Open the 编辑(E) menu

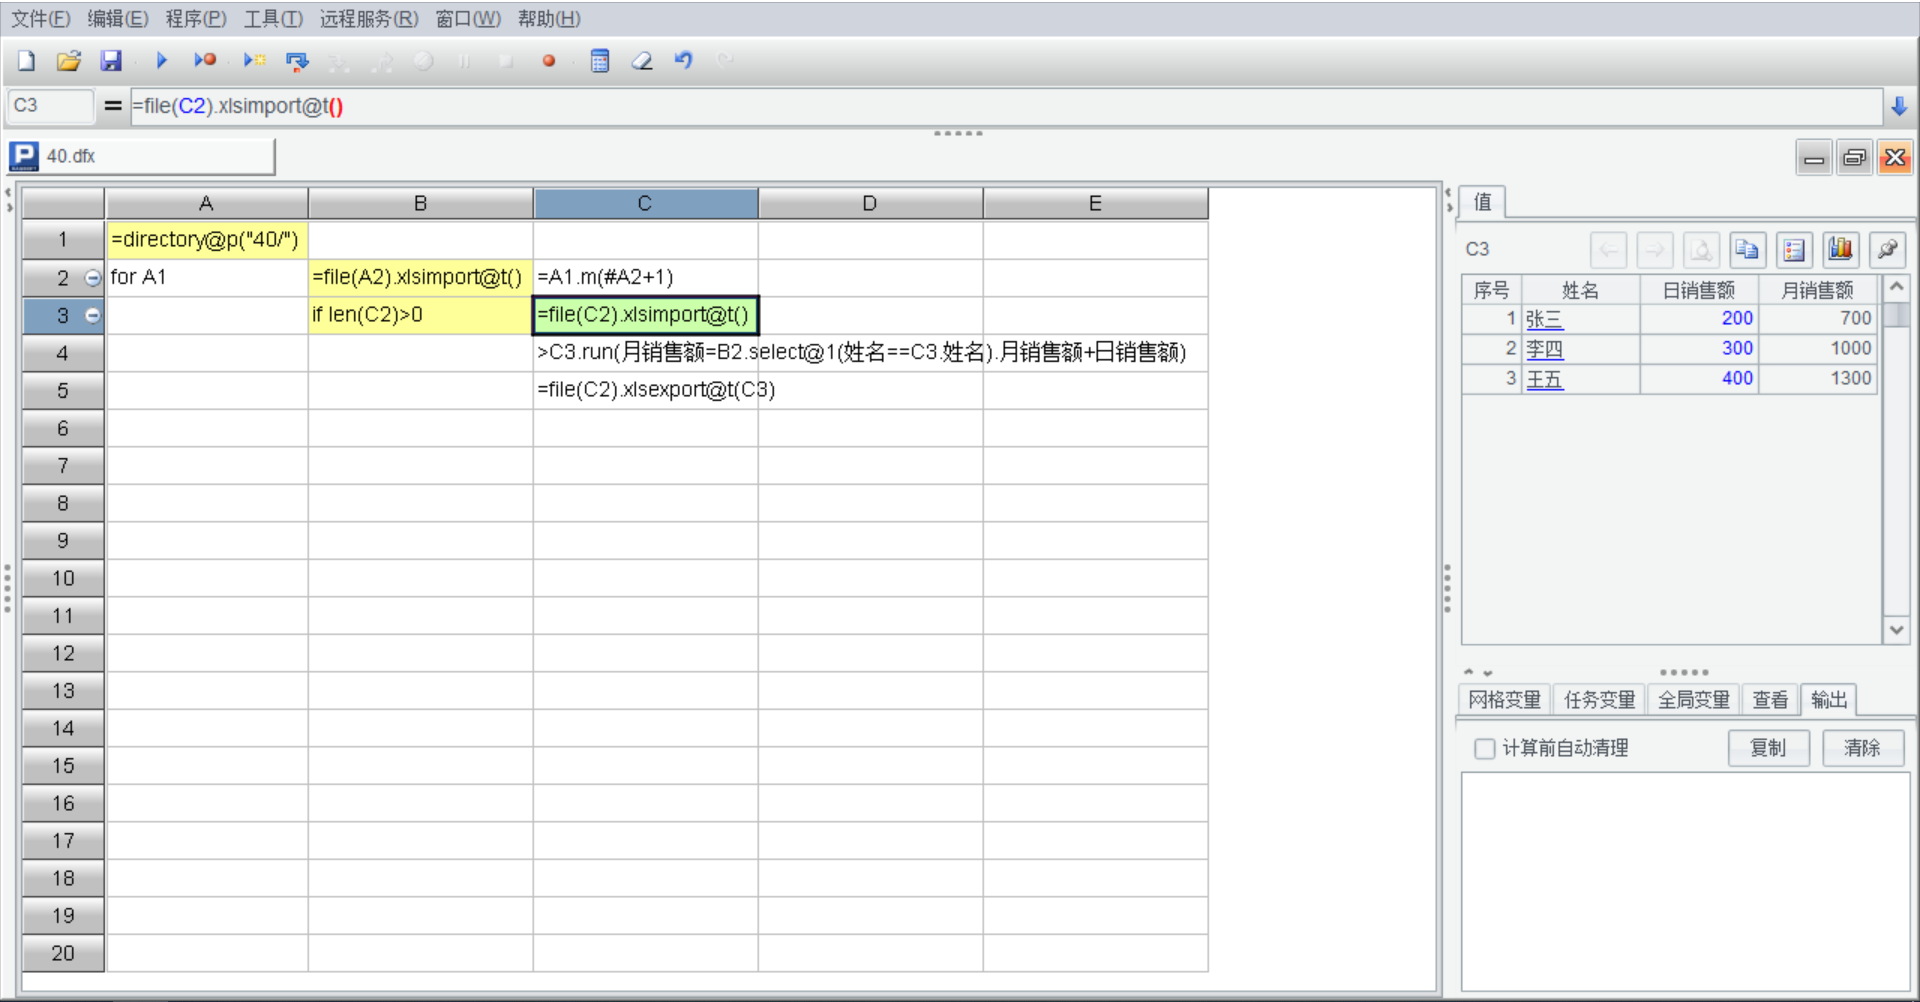coord(118,19)
